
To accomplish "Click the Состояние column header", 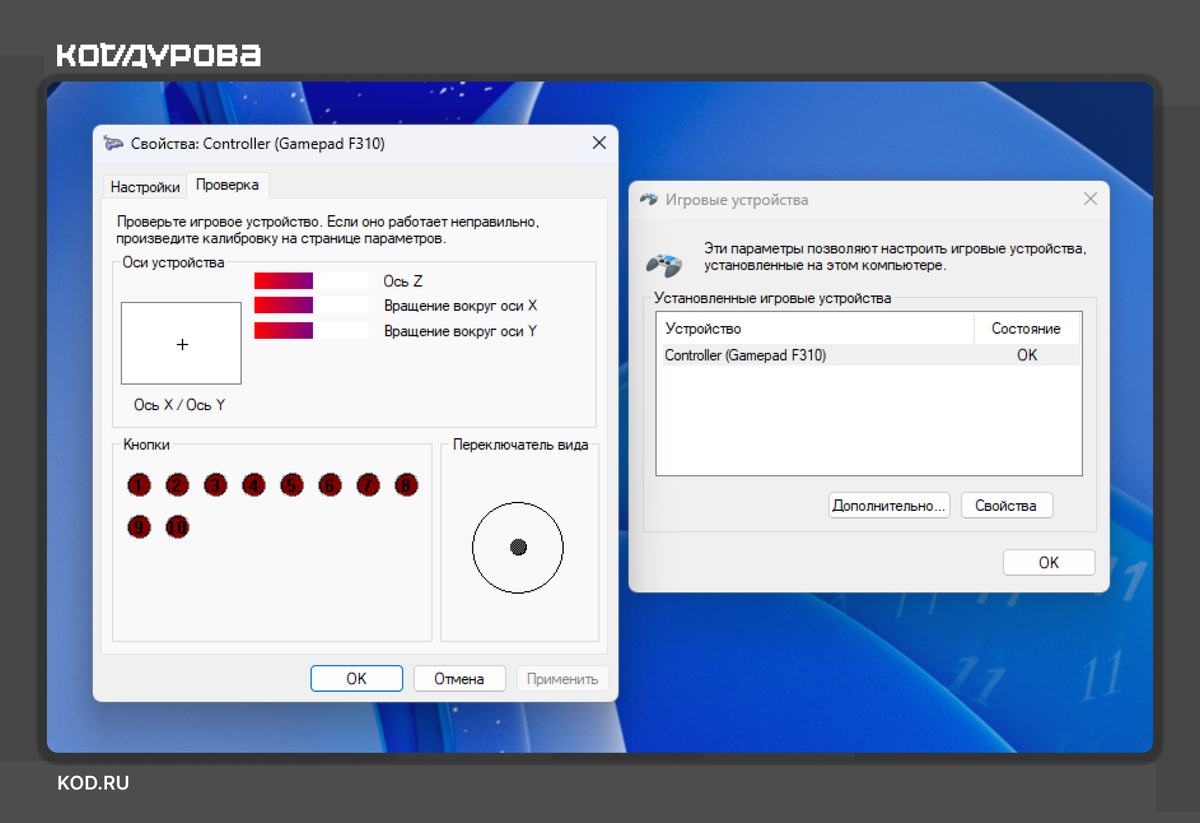I will [1027, 329].
